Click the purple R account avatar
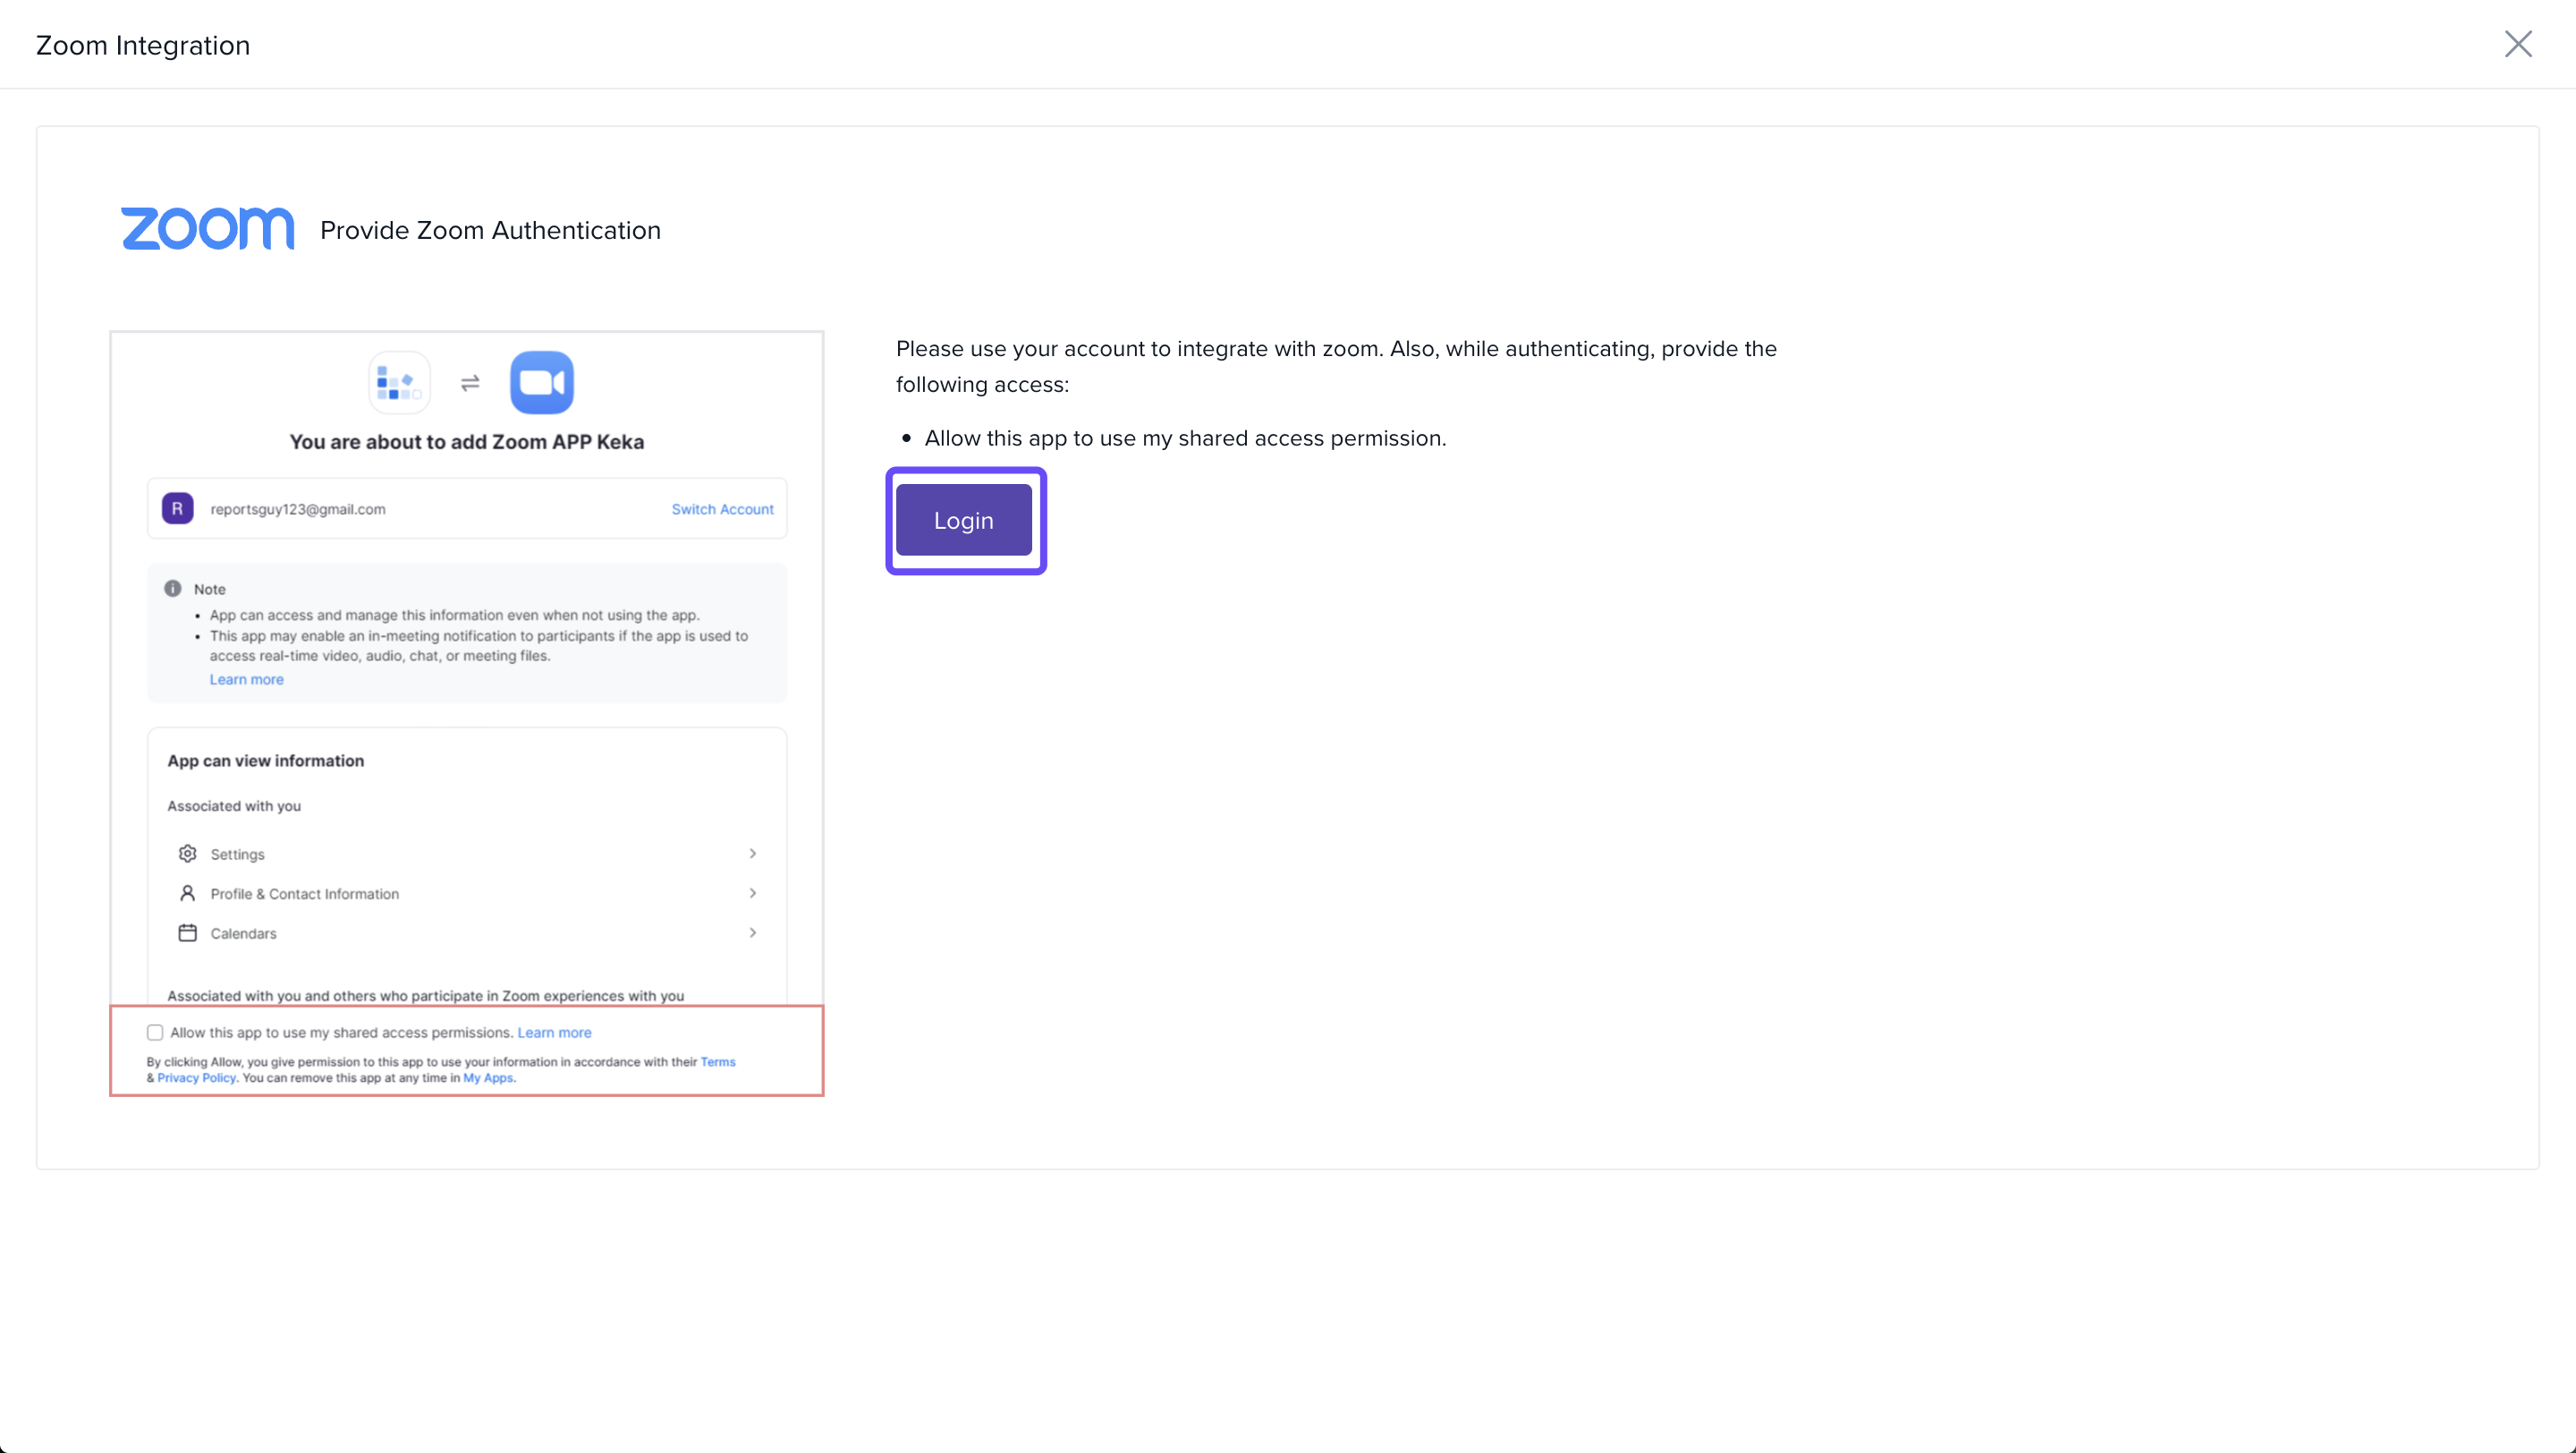This screenshot has width=2576, height=1453. click(177, 509)
